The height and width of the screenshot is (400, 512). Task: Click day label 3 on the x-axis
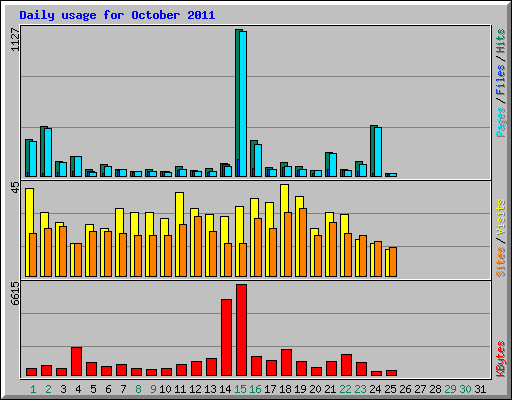63,389
